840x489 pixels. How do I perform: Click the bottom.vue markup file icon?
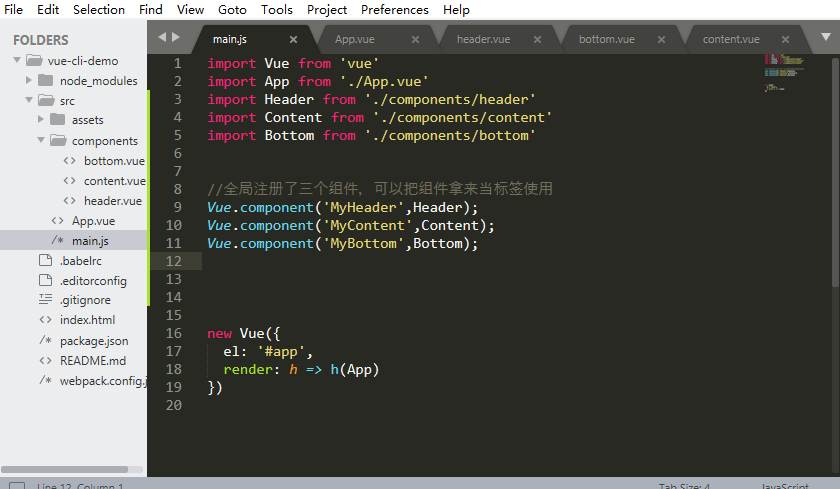(x=69, y=161)
